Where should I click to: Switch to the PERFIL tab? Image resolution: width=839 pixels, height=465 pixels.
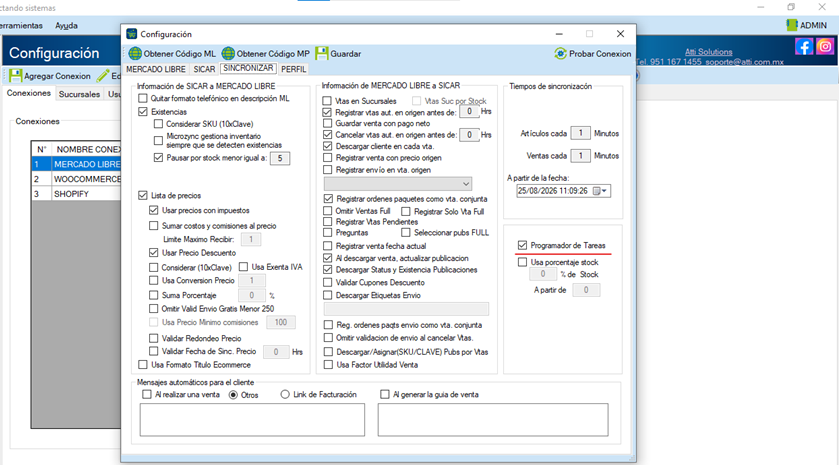click(293, 69)
